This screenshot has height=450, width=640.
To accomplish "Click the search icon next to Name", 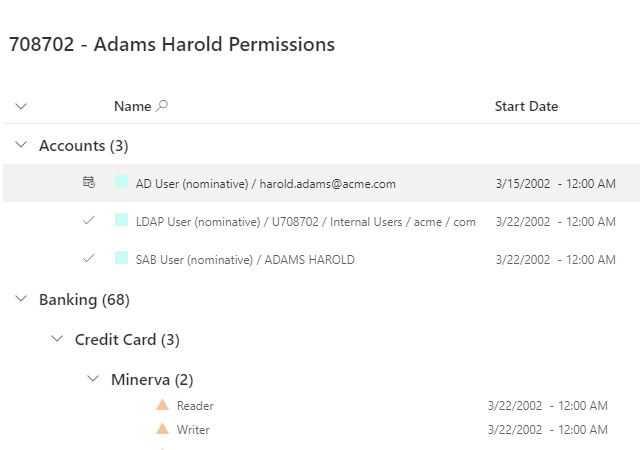I will [x=163, y=106].
